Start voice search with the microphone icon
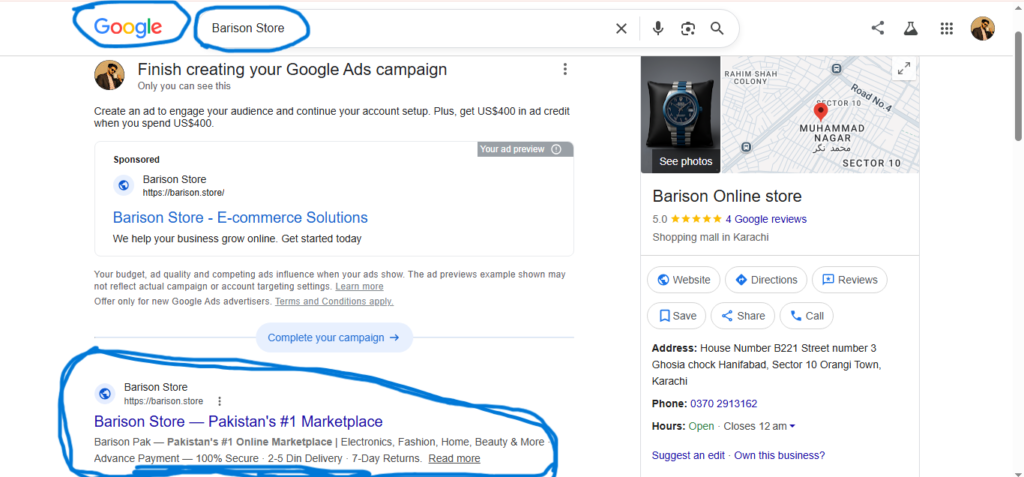 coord(658,29)
